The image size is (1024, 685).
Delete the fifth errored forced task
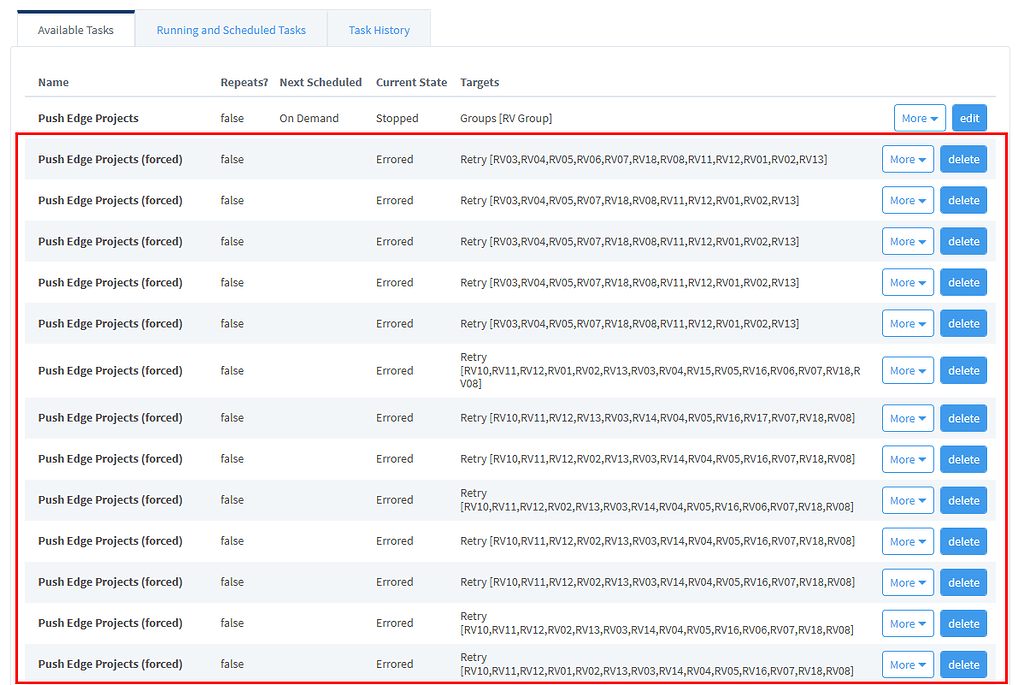click(x=962, y=322)
